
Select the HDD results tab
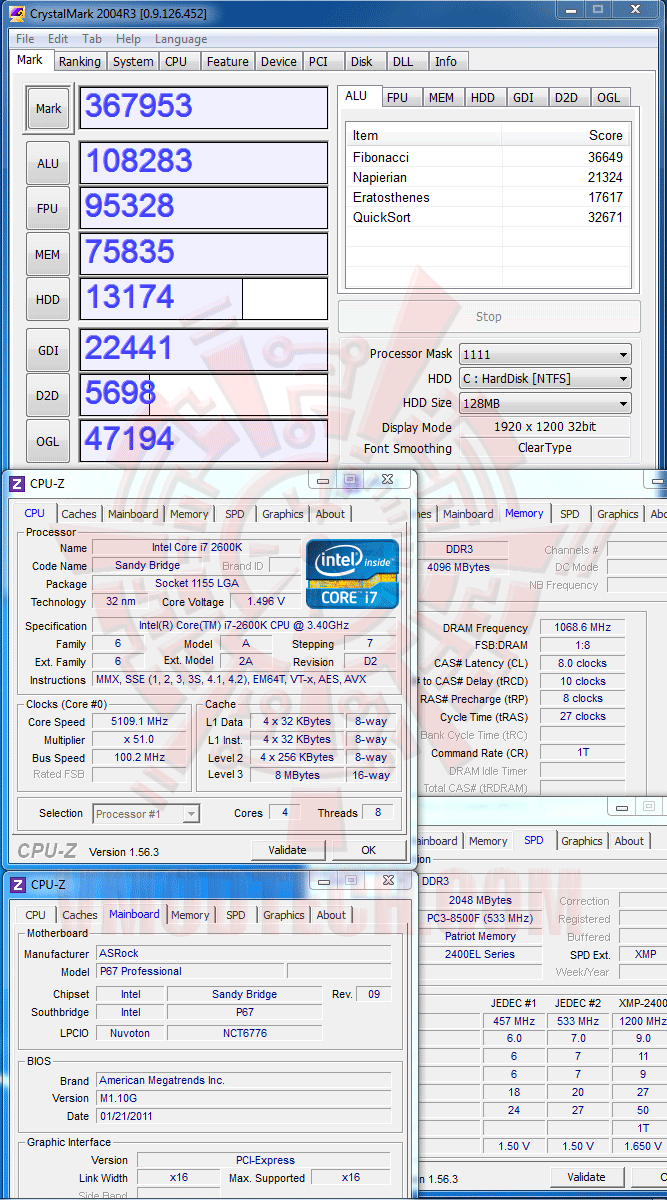click(483, 97)
